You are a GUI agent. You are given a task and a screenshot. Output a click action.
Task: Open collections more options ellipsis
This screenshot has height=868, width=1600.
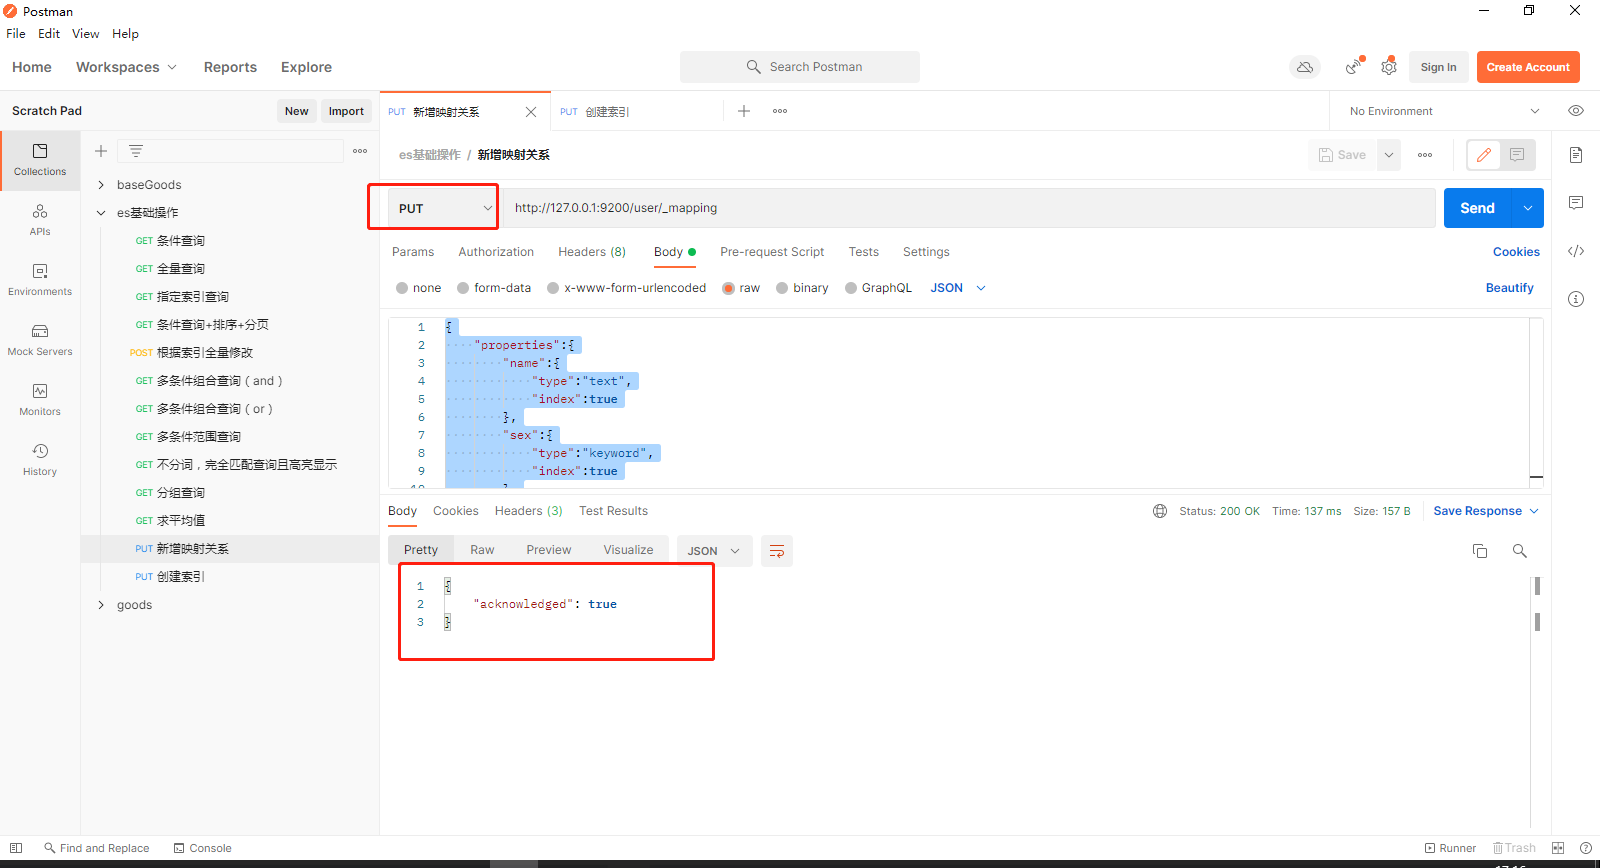(x=360, y=151)
